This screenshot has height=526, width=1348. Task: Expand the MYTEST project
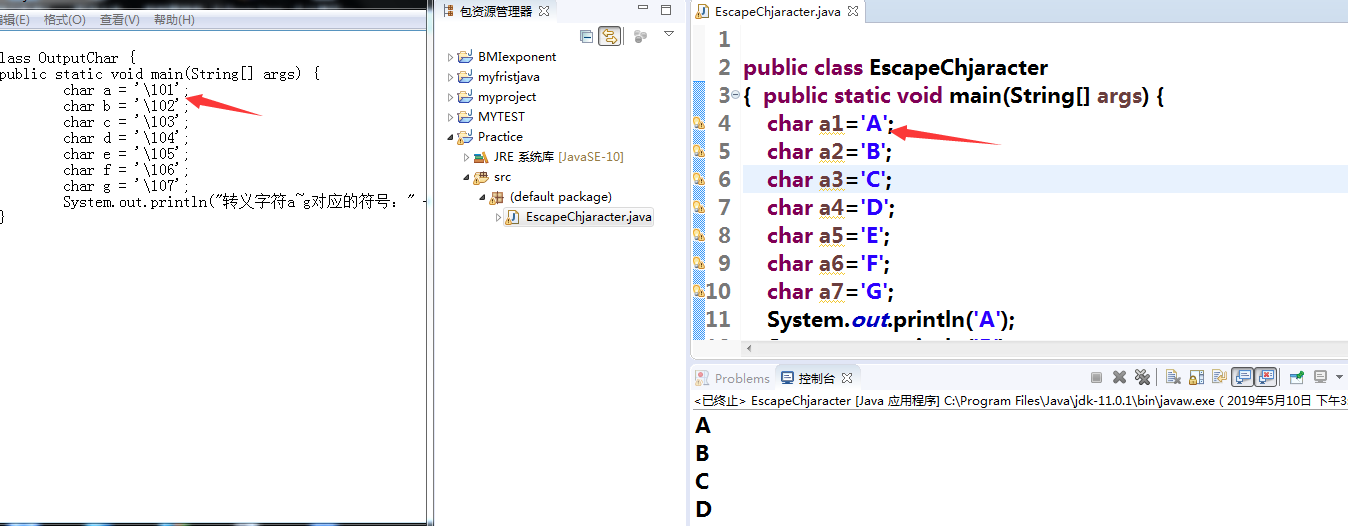pos(450,117)
